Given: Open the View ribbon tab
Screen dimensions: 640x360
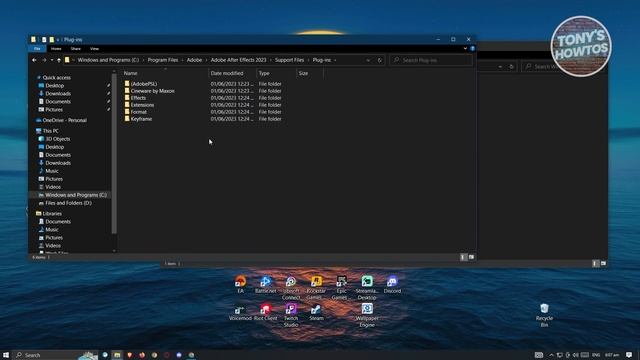Looking at the screenshot, I should tap(94, 49).
